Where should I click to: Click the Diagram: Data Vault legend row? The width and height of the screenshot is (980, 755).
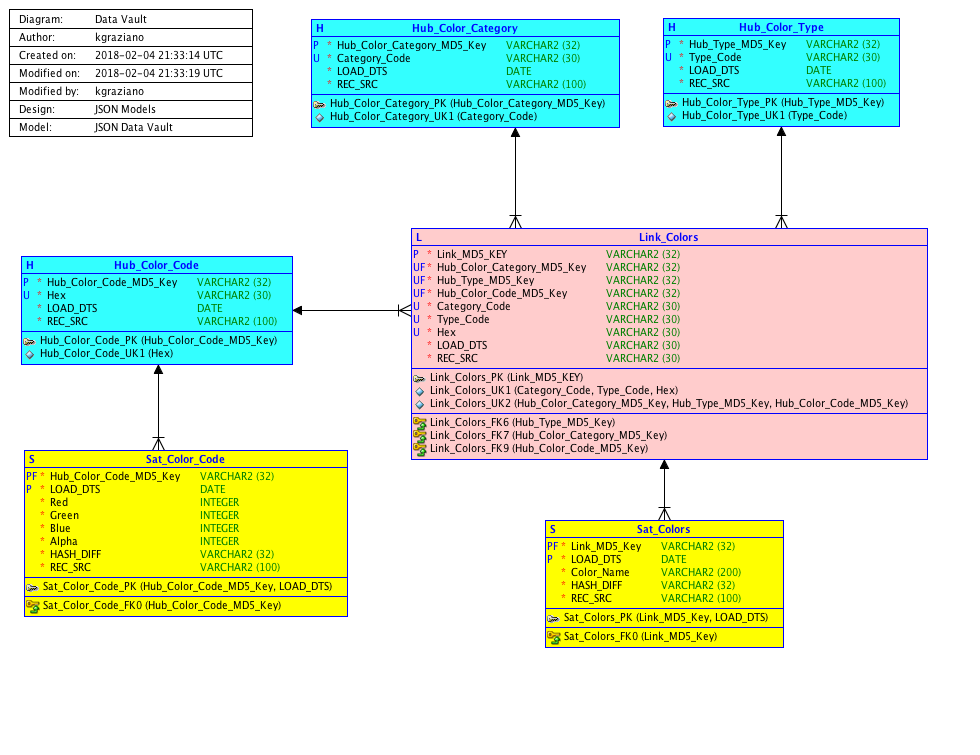[131, 19]
